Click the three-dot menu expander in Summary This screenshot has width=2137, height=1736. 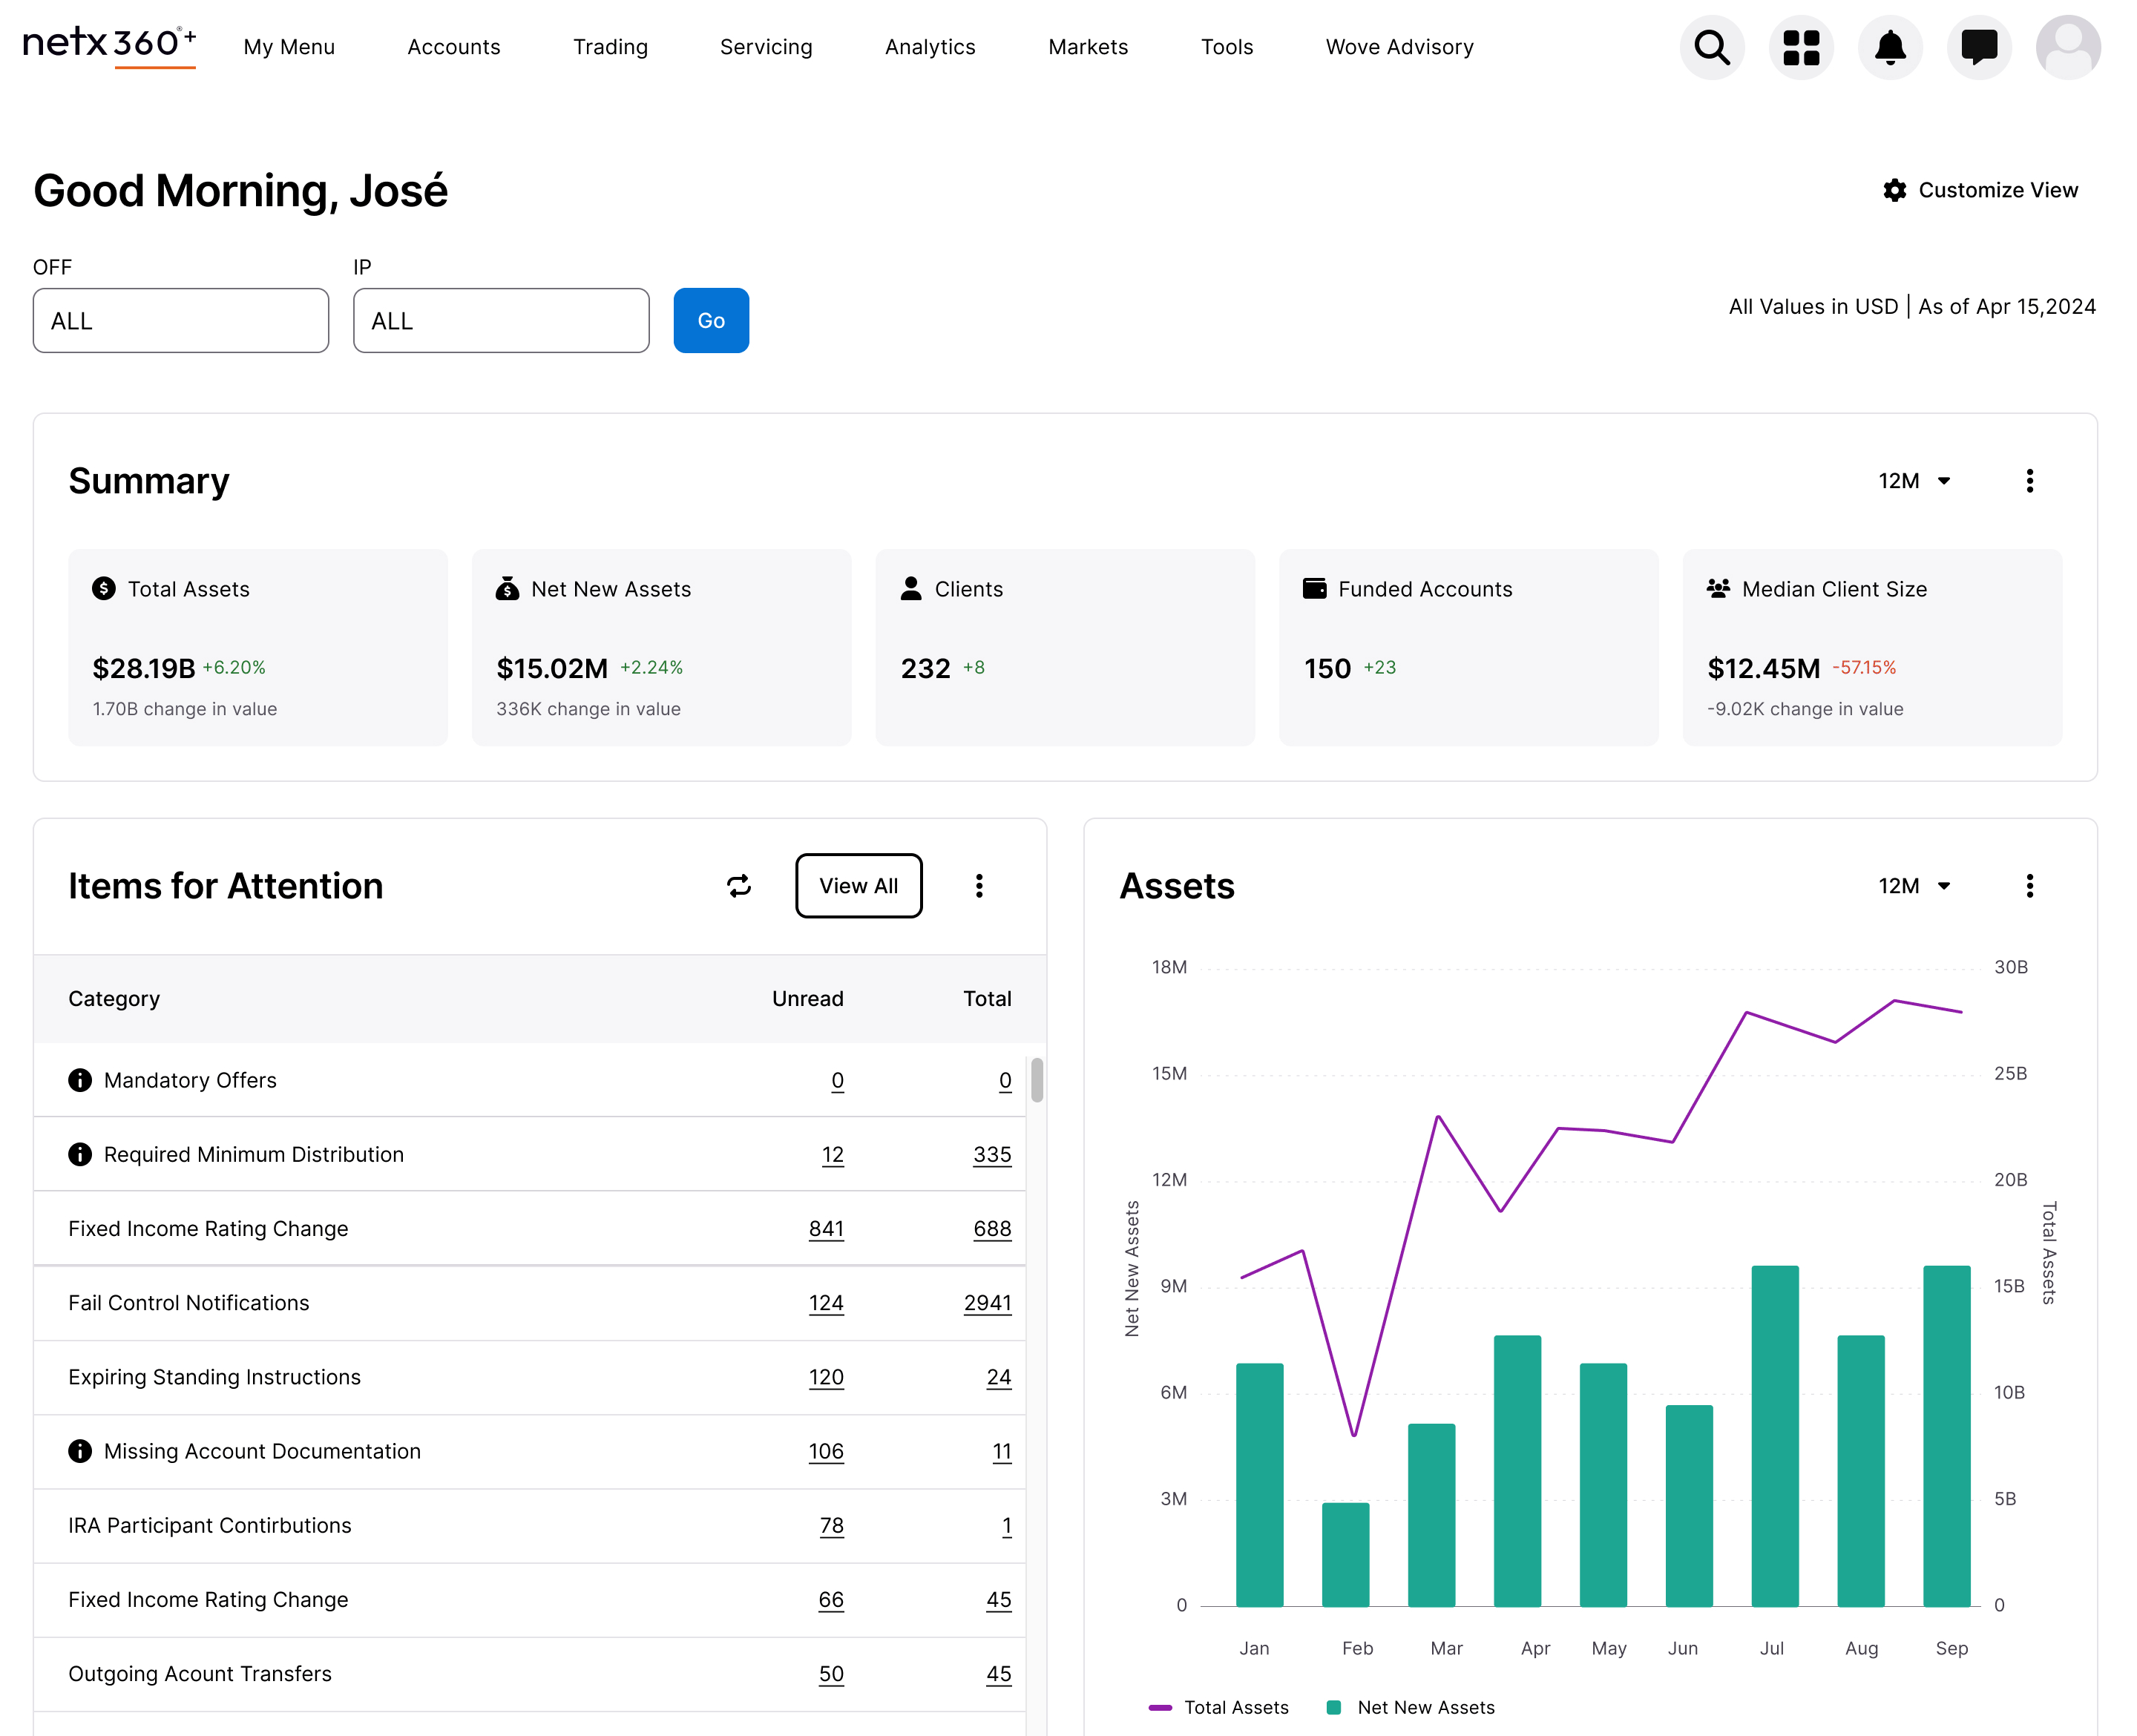click(x=2032, y=481)
